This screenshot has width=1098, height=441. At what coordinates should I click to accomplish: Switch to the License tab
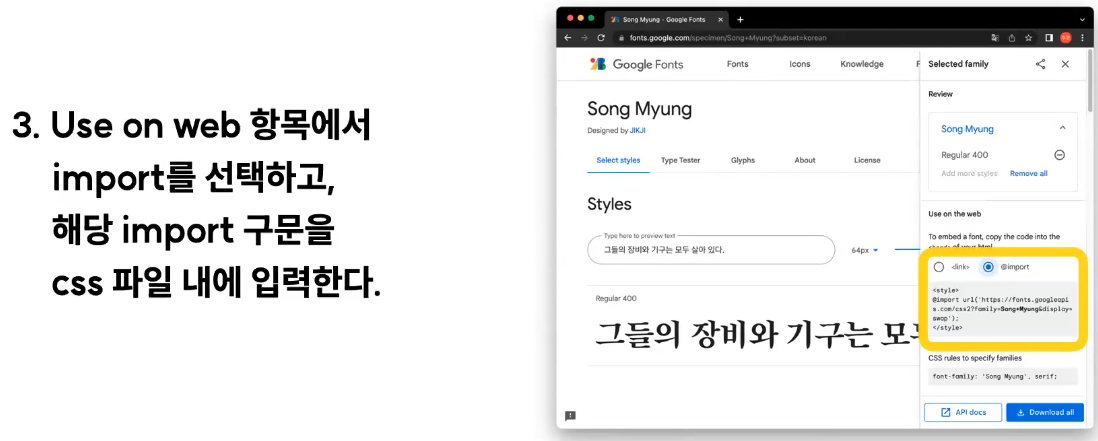(x=867, y=160)
